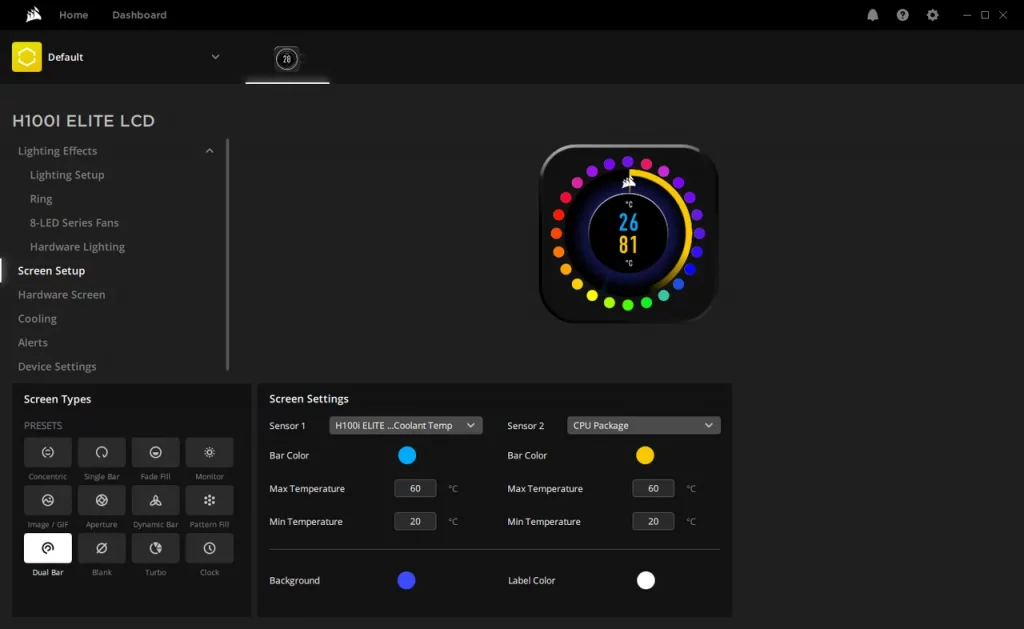Image resolution: width=1024 pixels, height=629 pixels.
Task: Change Sensor 1 blue Bar Color swatch
Action: (x=407, y=455)
